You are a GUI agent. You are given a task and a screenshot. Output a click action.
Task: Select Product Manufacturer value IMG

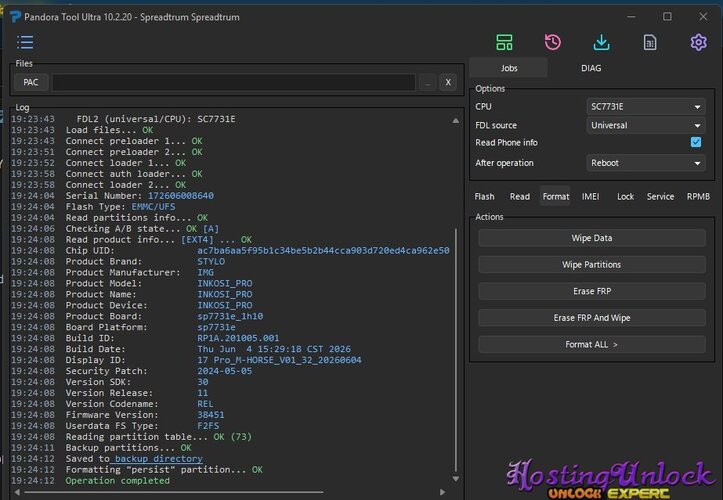click(205, 273)
